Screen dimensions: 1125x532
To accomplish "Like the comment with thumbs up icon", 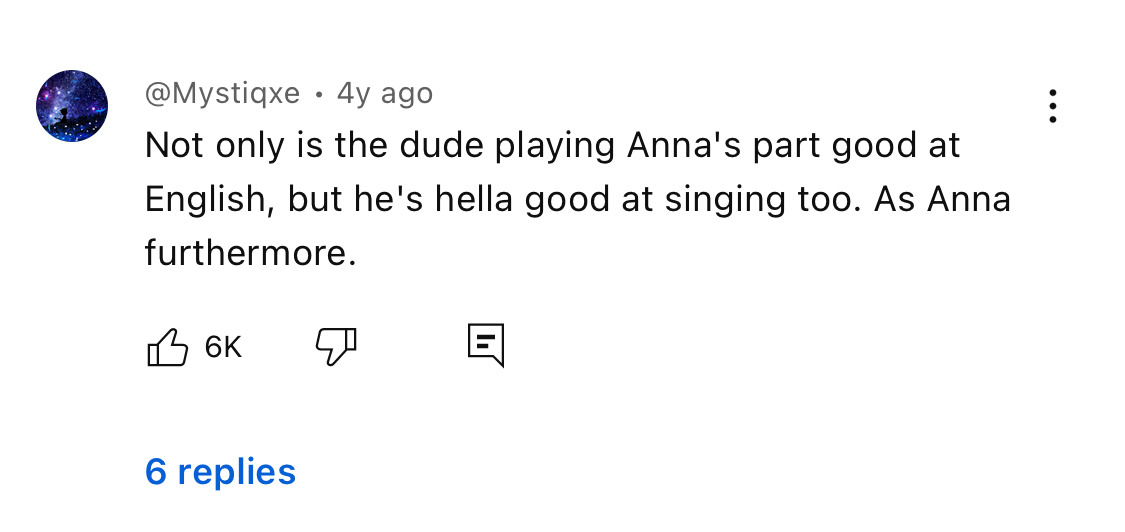I will [x=167, y=347].
